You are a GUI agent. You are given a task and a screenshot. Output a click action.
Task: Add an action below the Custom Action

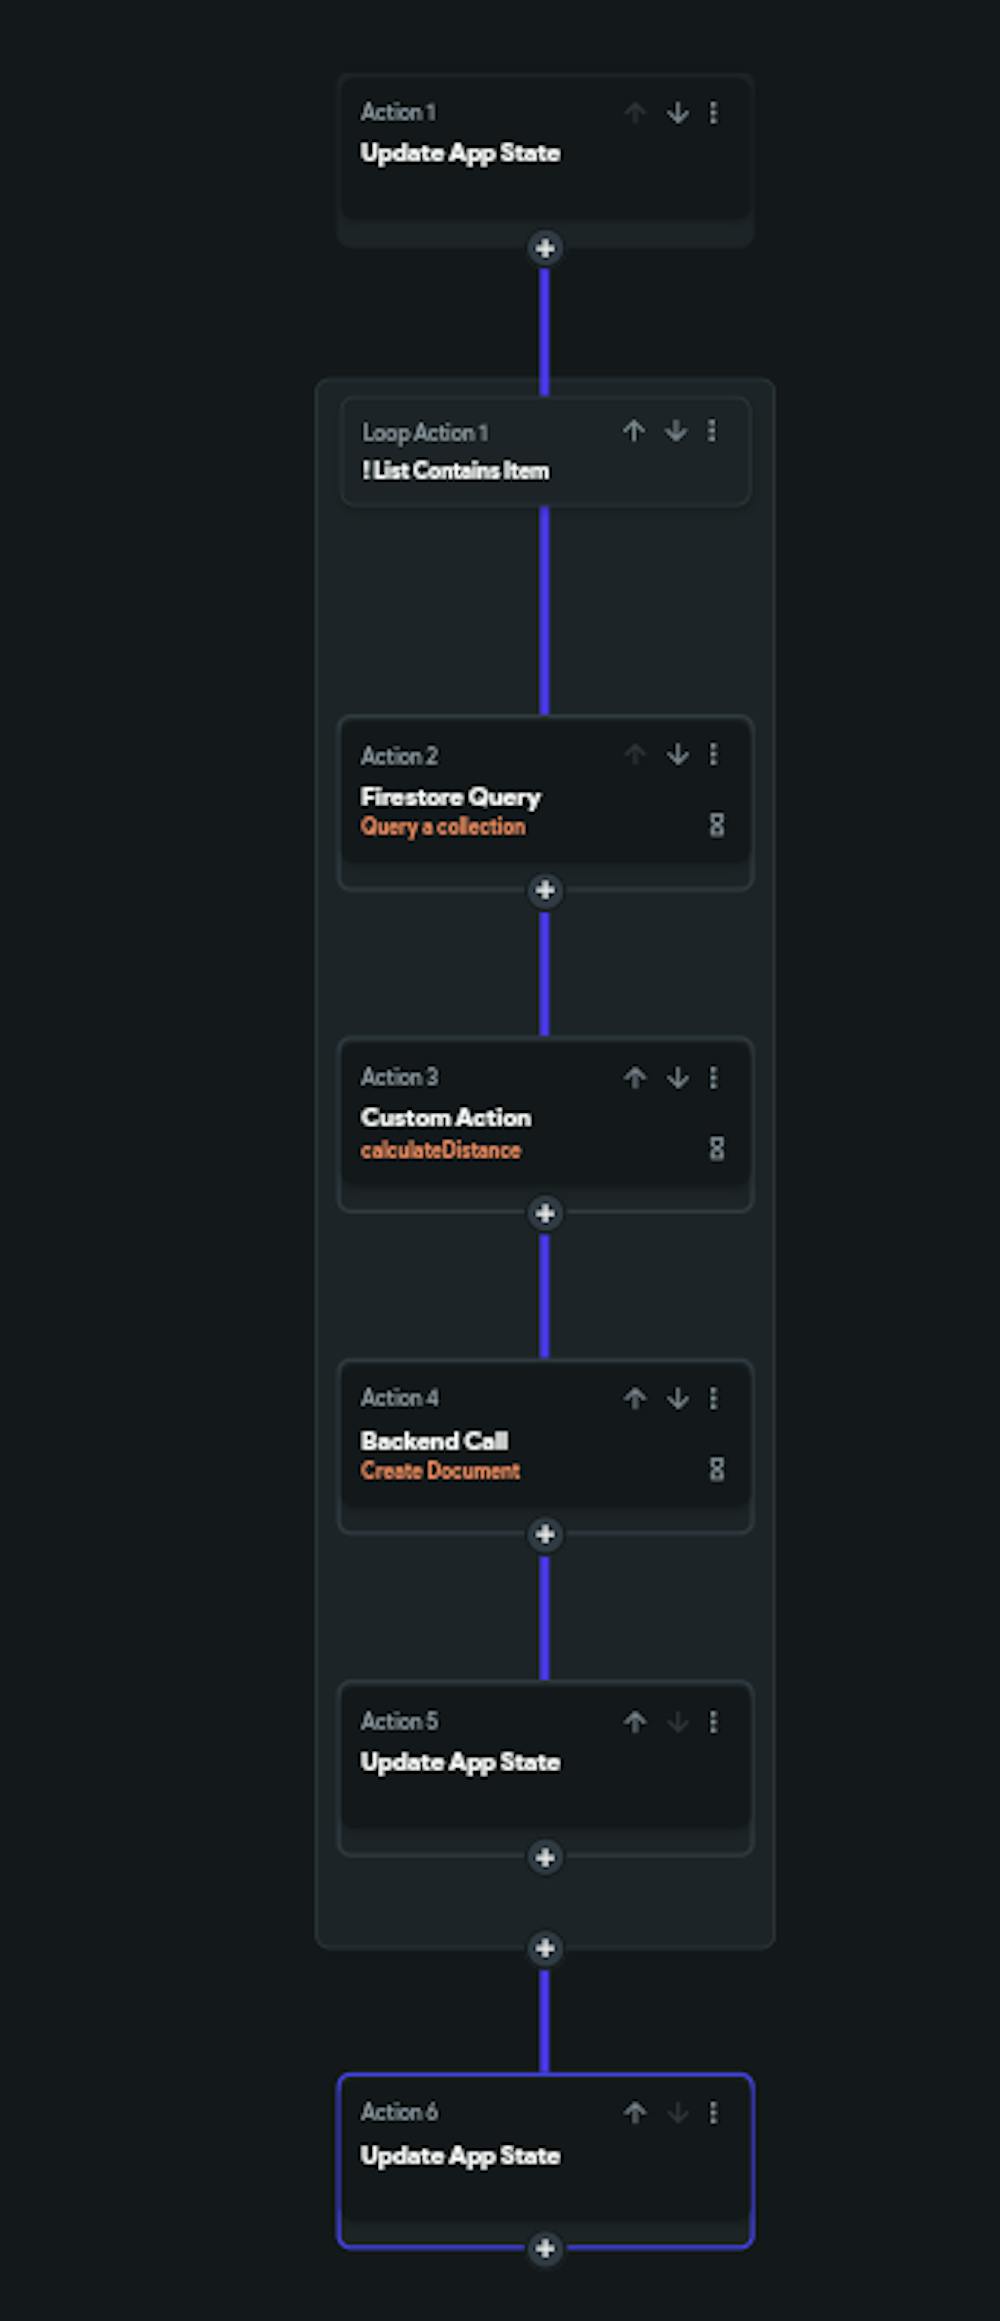pyautogui.click(x=545, y=1213)
